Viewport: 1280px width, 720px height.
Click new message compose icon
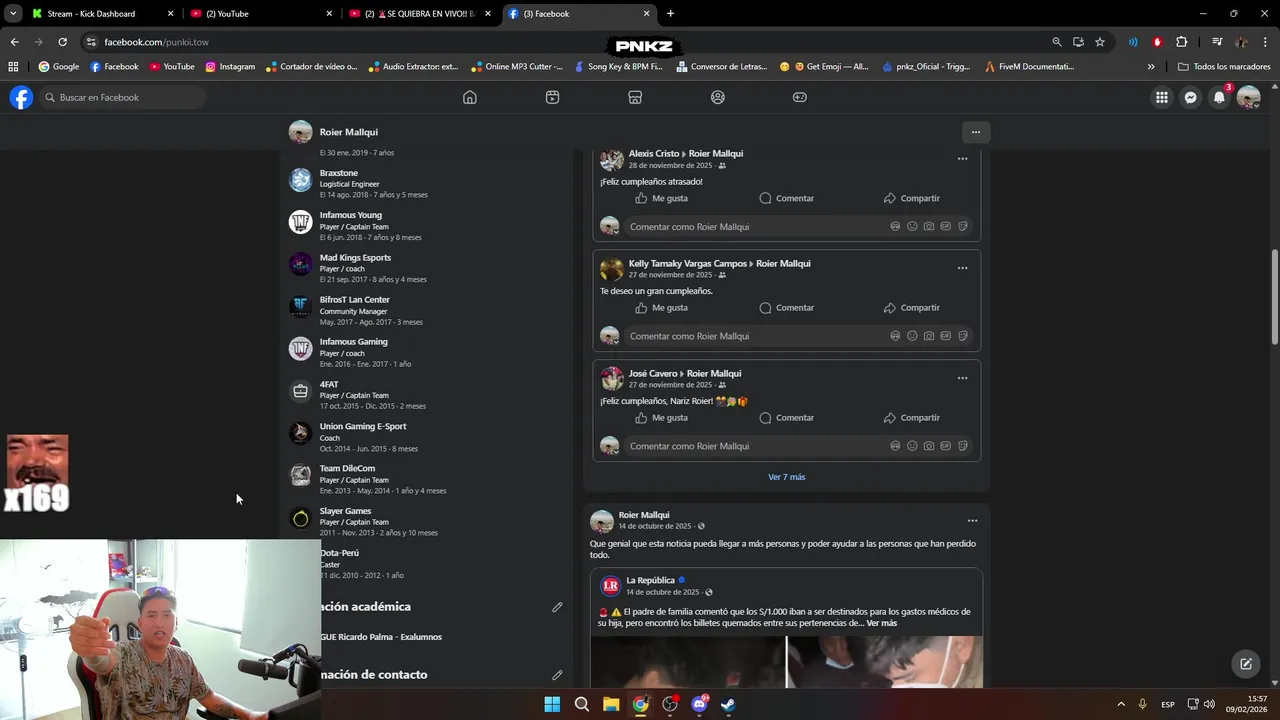pyautogui.click(x=1246, y=663)
